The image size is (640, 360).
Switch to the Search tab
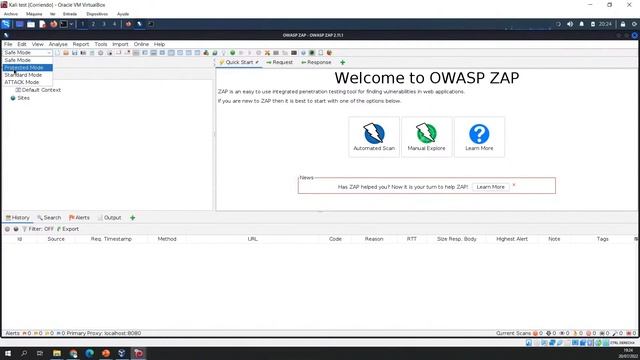[49, 218]
